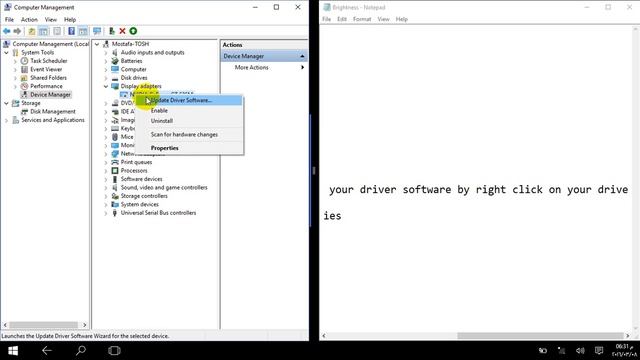The height and width of the screenshot is (360, 640).
Task: Click the volume speaker tray icon
Action: pos(580,351)
